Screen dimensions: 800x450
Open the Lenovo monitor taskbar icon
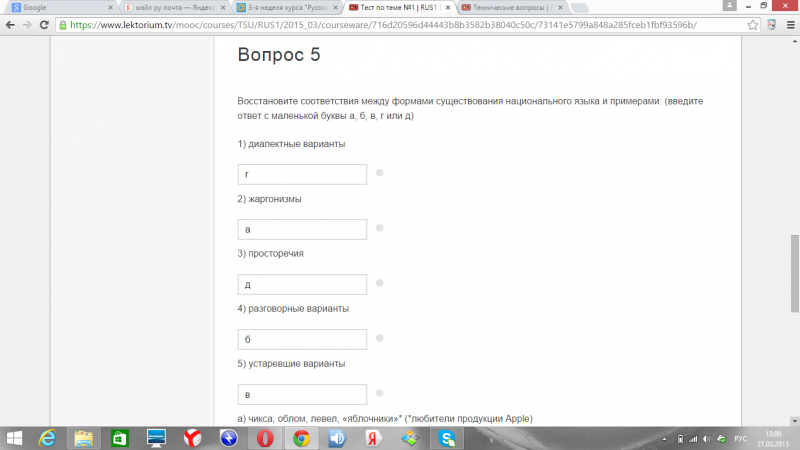[x=156, y=438]
